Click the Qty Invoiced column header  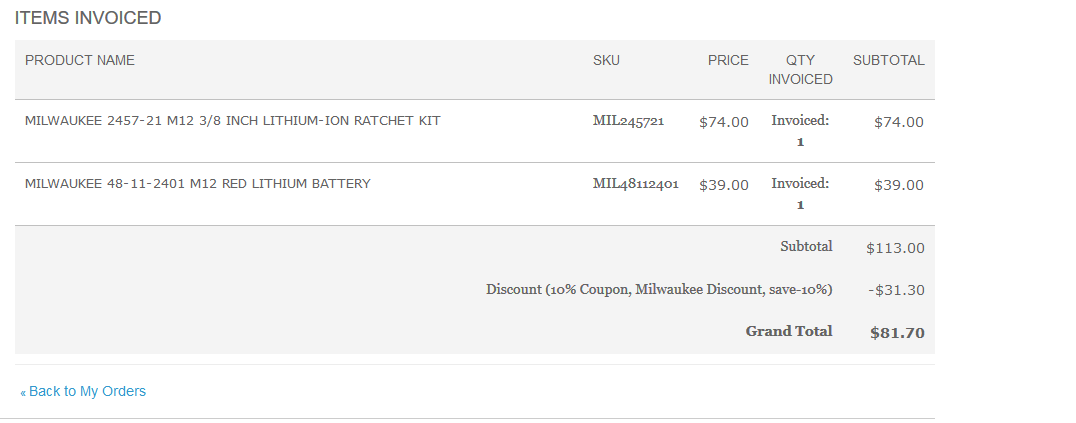tap(800, 69)
